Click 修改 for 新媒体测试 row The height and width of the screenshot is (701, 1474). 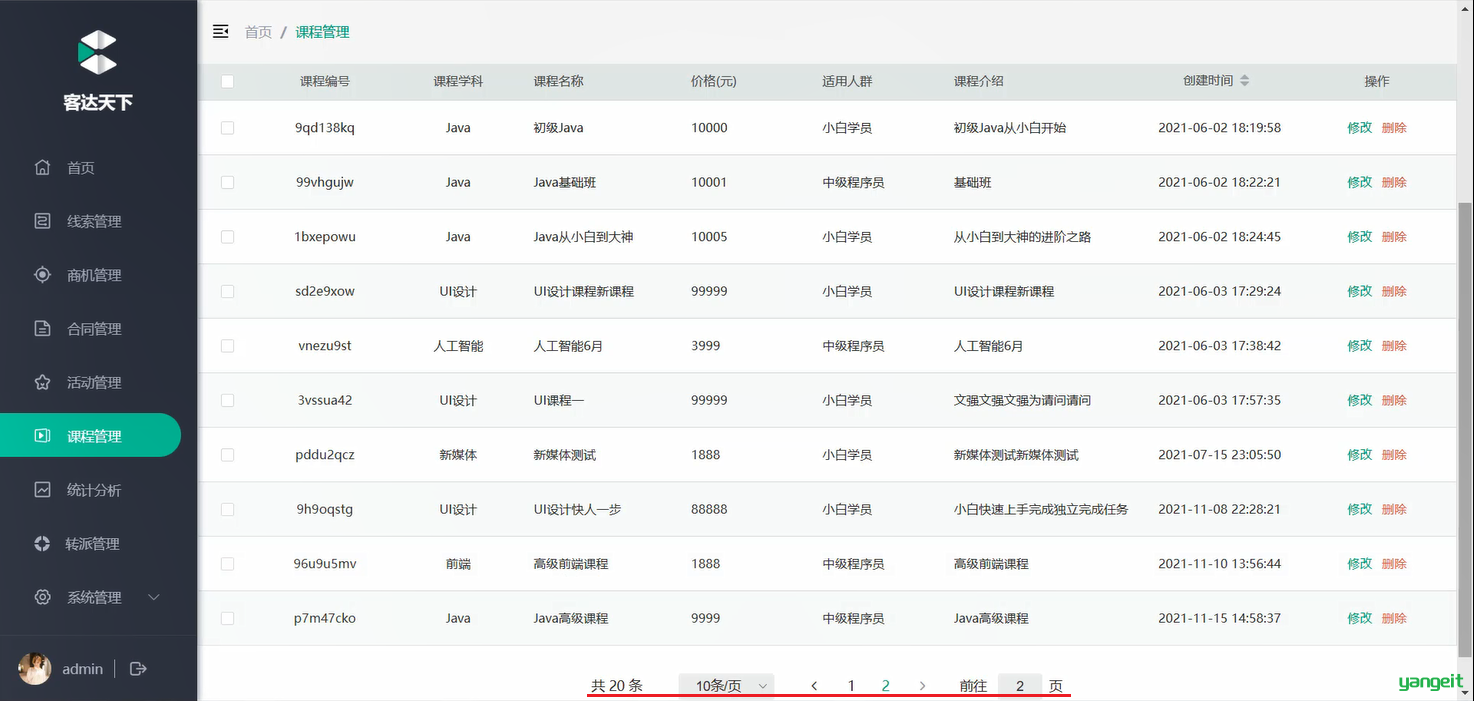(1359, 455)
